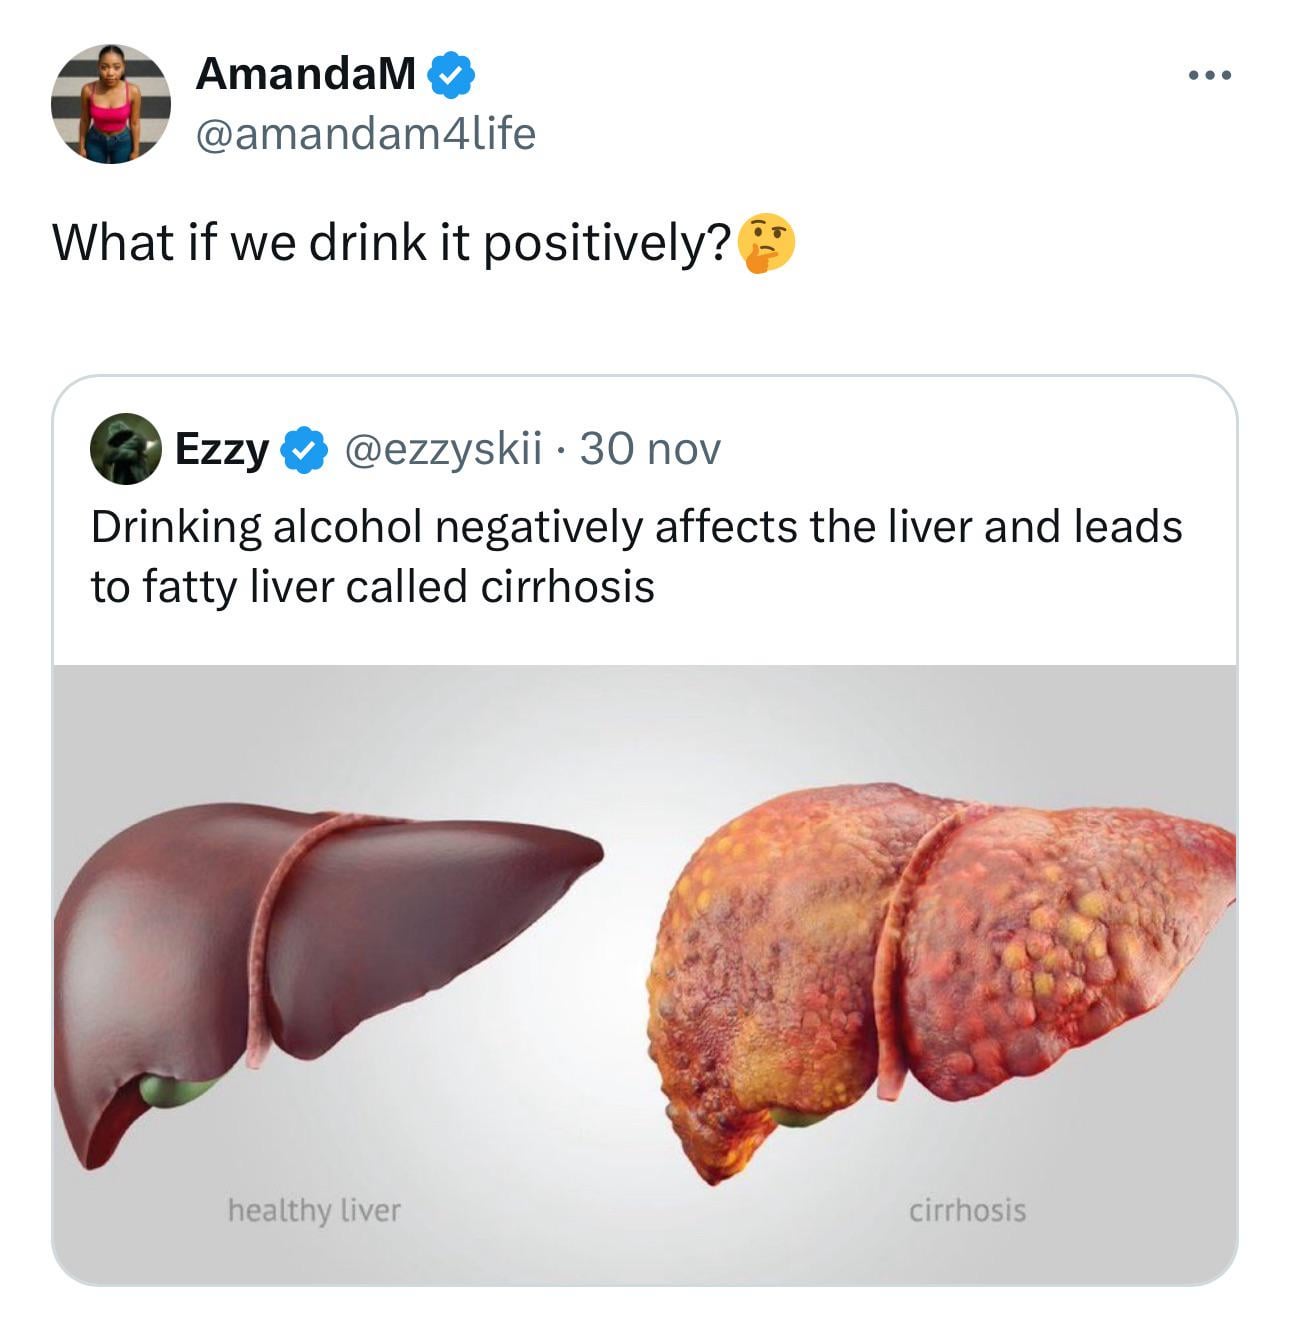This screenshot has height=1318, width=1290.
Task: Open the quoted tweet text about alcohol
Action: (636, 556)
